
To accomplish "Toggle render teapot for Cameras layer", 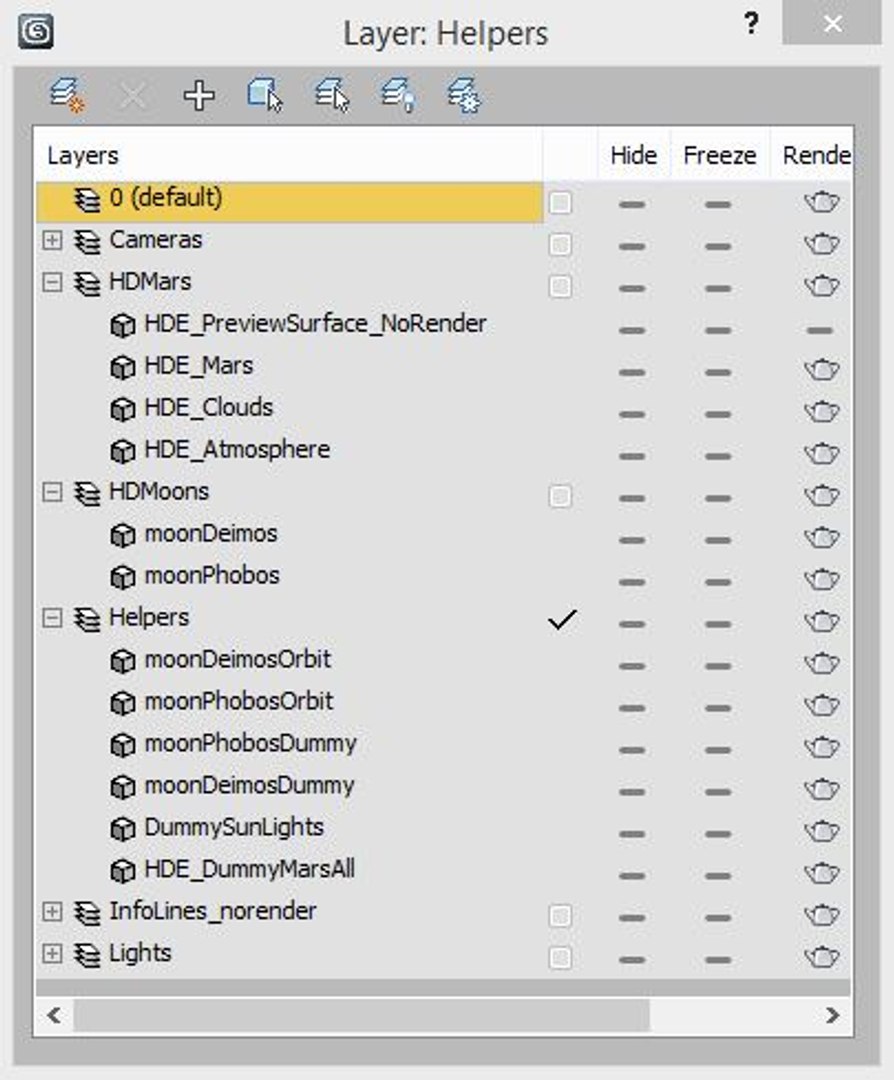I will pyautogui.click(x=822, y=244).
